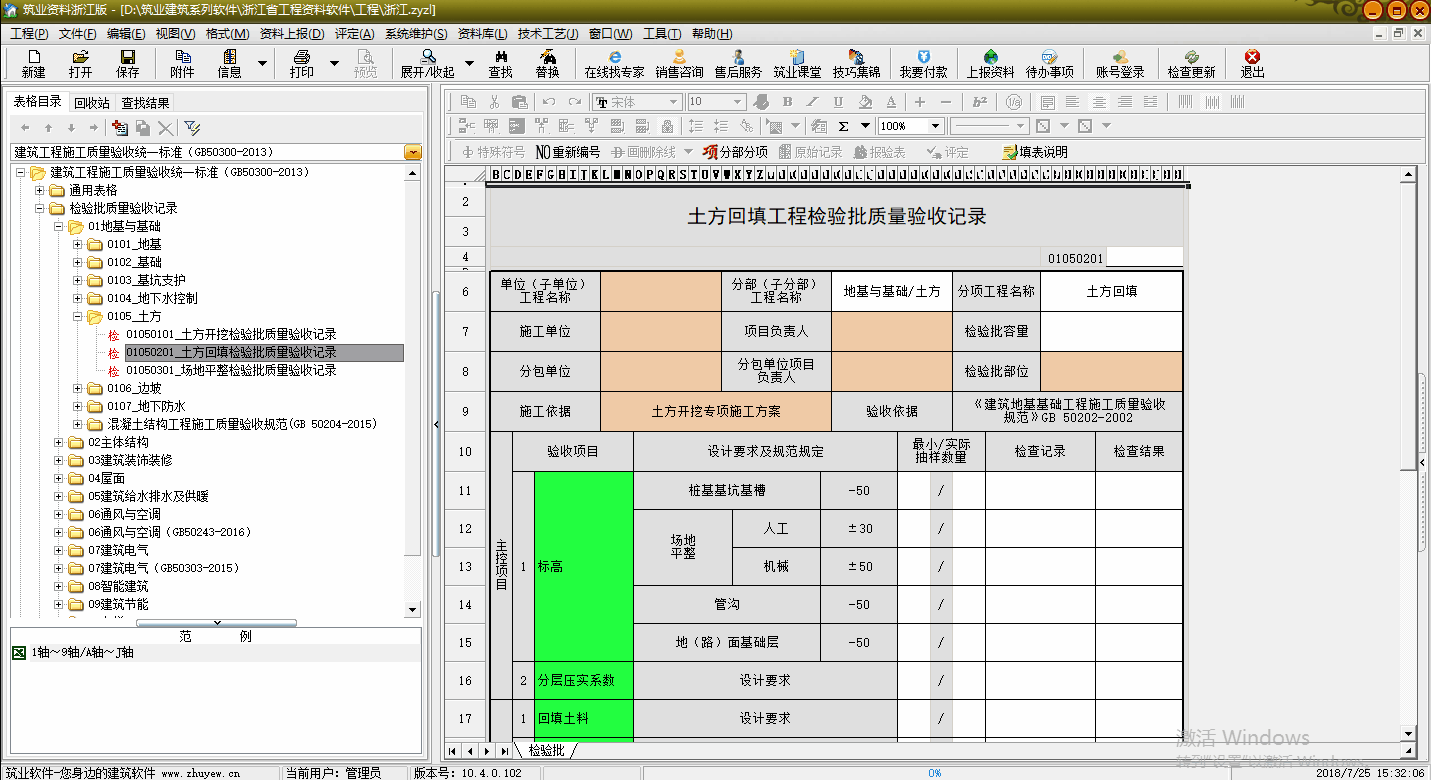Open the 100% zoom dropdown

(935, 126)
